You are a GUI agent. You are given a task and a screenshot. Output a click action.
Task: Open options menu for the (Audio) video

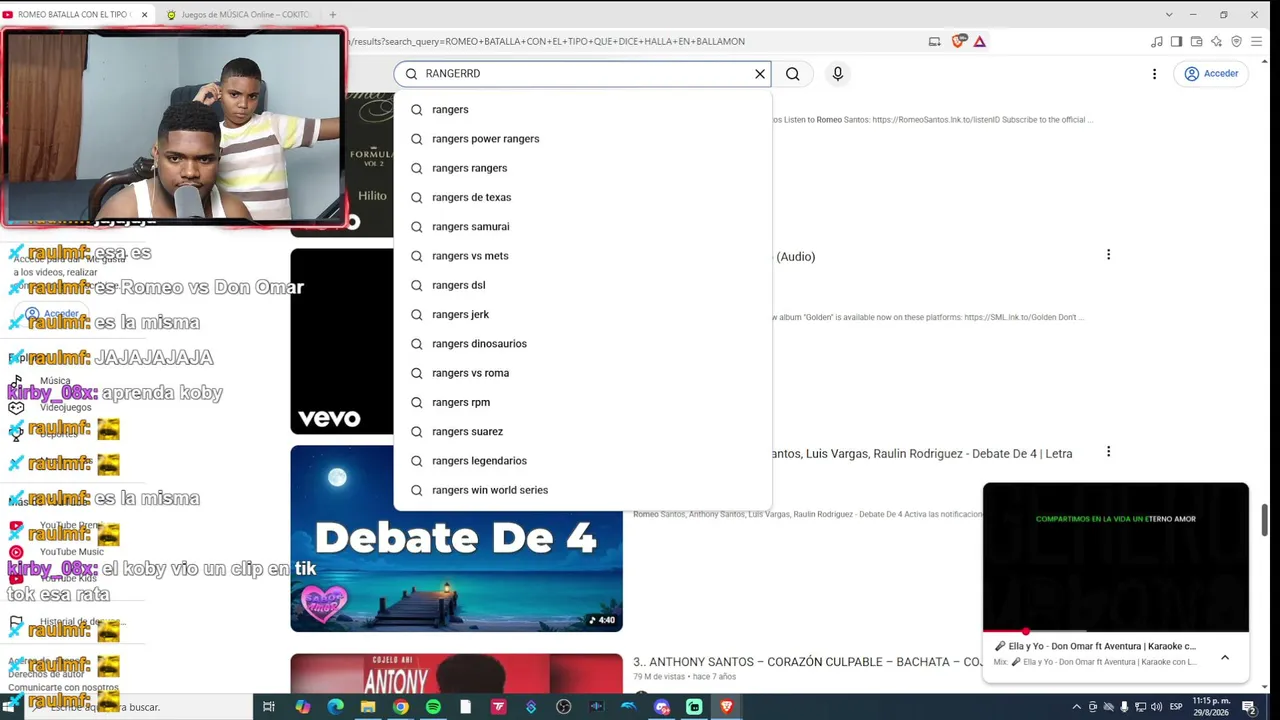pyautogui.click(x=1108, y=255)
